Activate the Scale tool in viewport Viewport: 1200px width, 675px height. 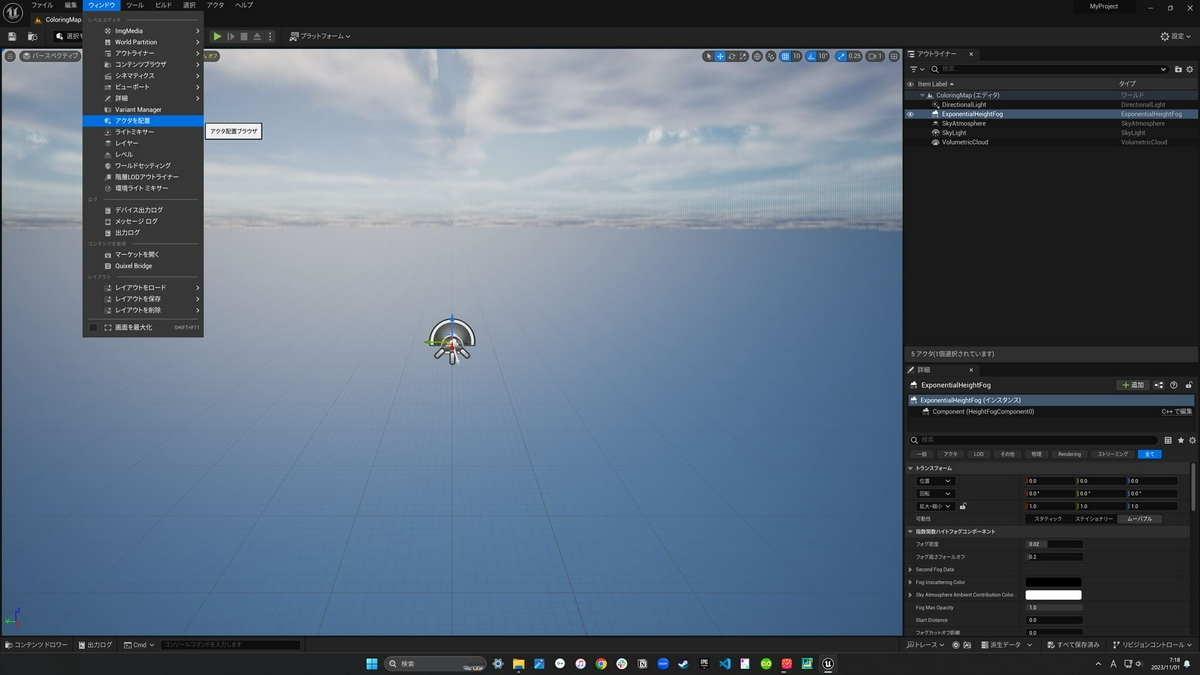click(743, 56)
